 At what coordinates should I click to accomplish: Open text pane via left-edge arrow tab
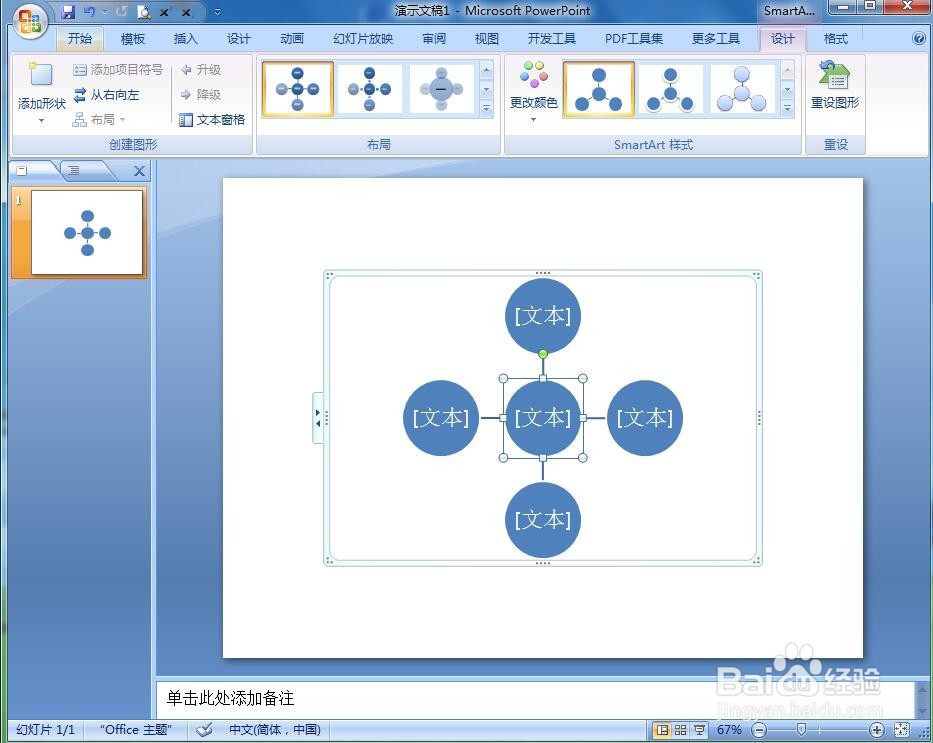(x=318, y=418)
